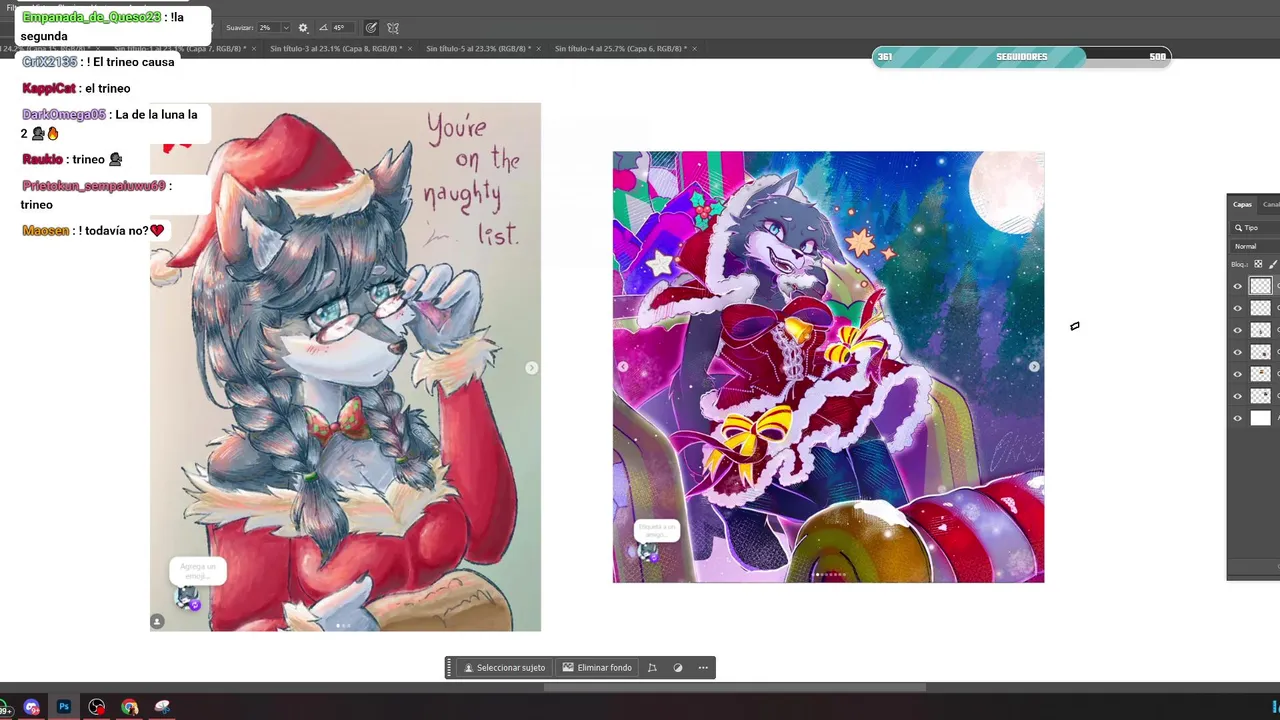The height and width of the screenshot is (720, 1280).
Task: Click the last pinned taskbar app icon
Action: coord(163,707)
